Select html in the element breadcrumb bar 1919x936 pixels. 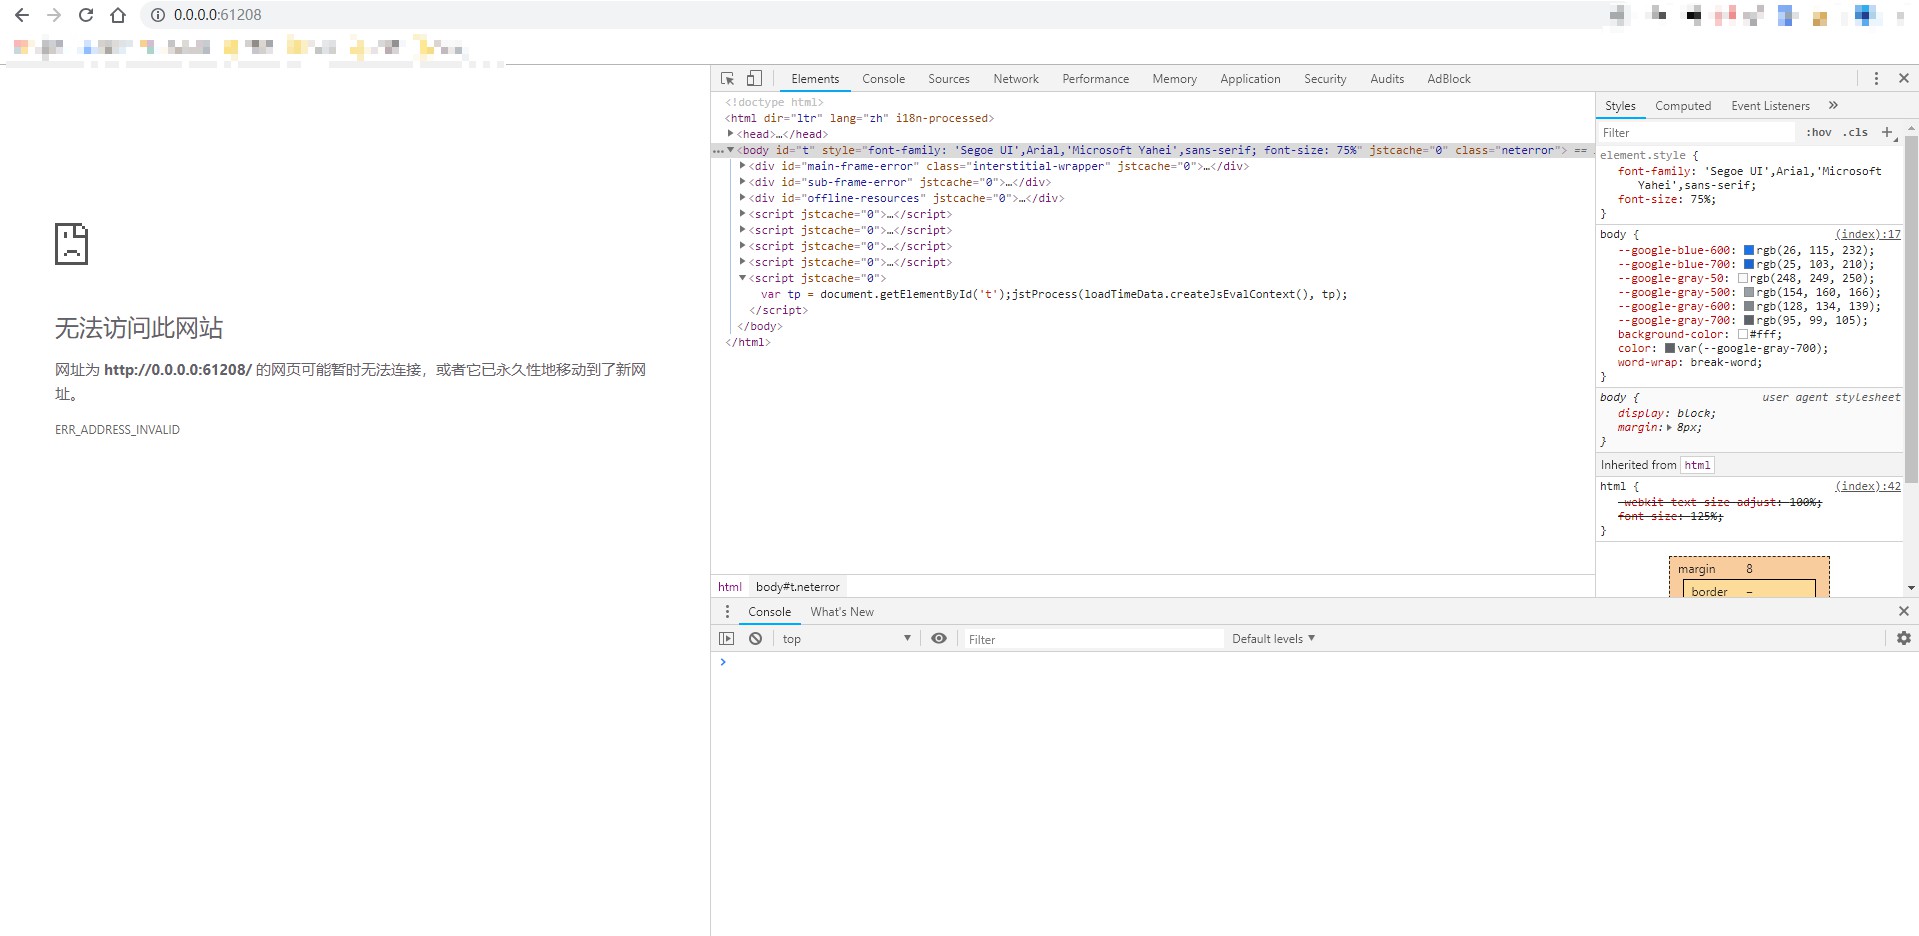[729, 586]
